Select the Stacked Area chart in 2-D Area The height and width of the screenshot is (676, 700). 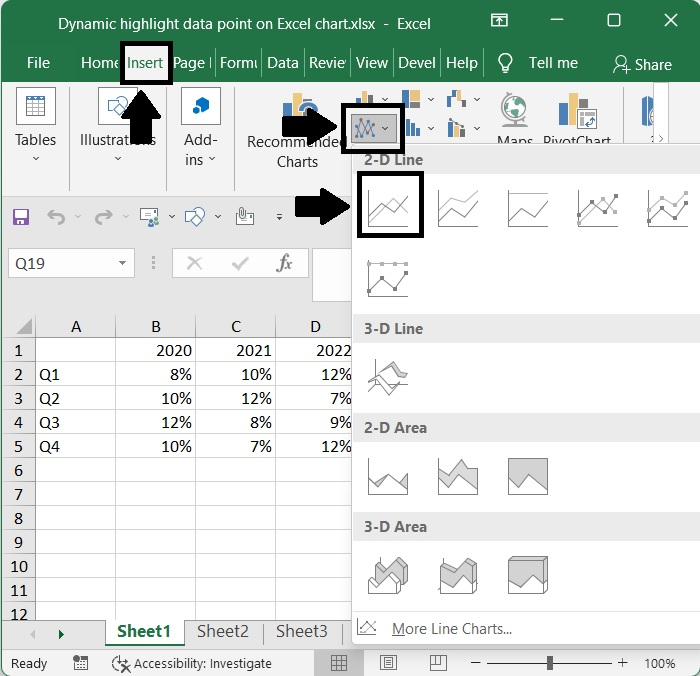point(458,476)
